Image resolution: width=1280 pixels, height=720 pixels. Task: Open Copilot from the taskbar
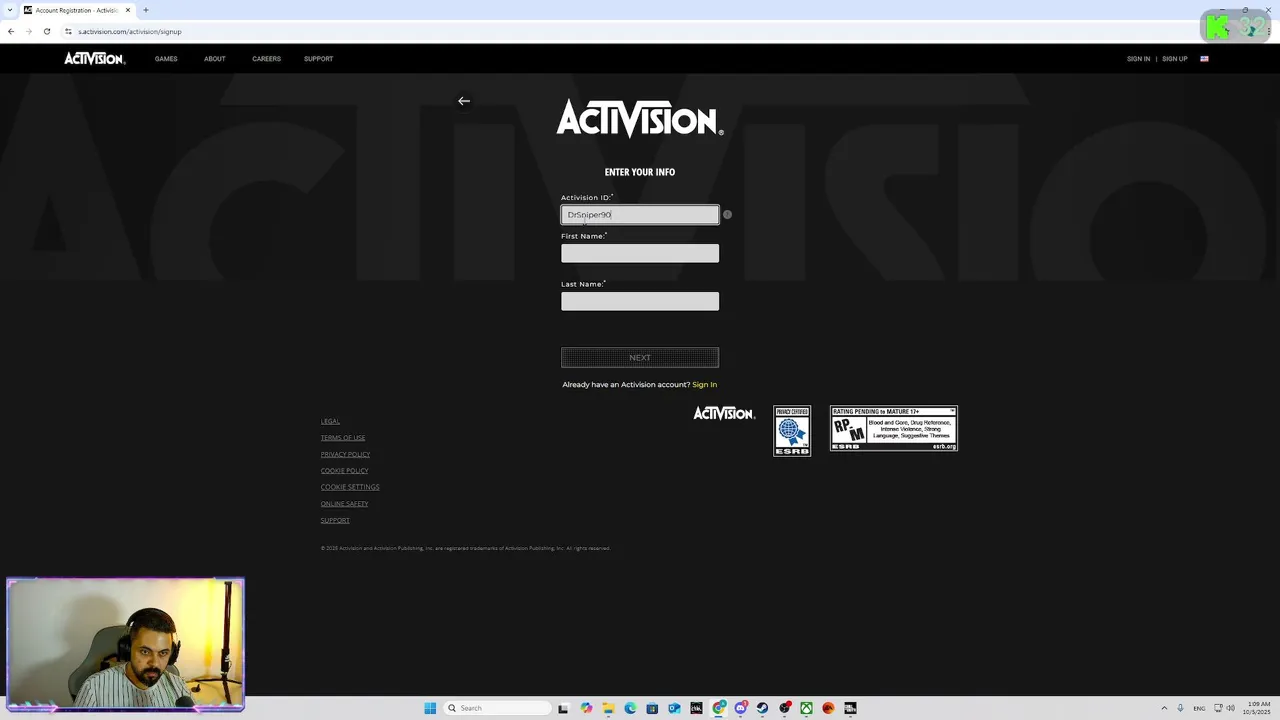586,708
